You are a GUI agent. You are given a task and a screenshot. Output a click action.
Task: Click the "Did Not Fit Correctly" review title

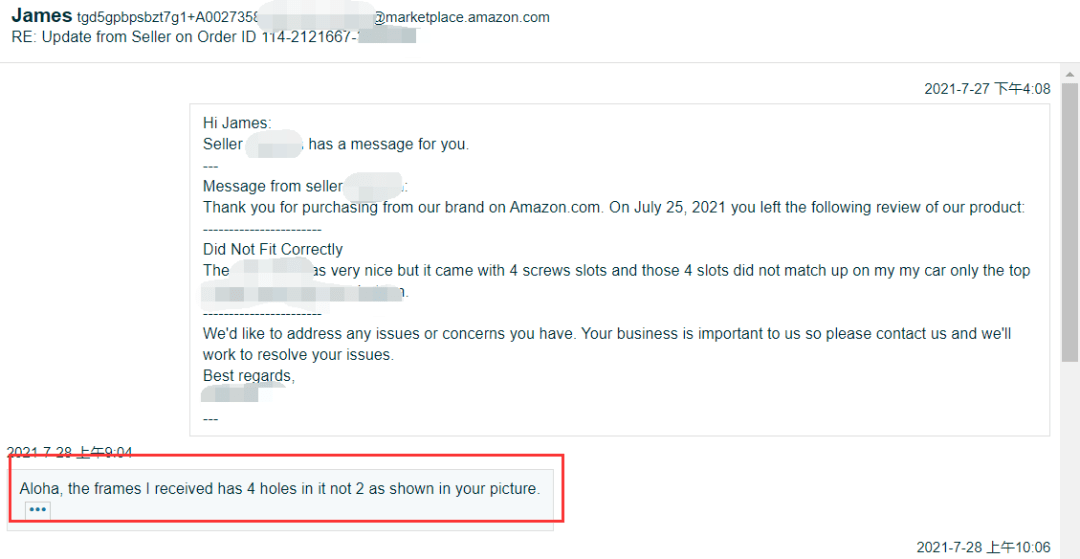[273, 249]
